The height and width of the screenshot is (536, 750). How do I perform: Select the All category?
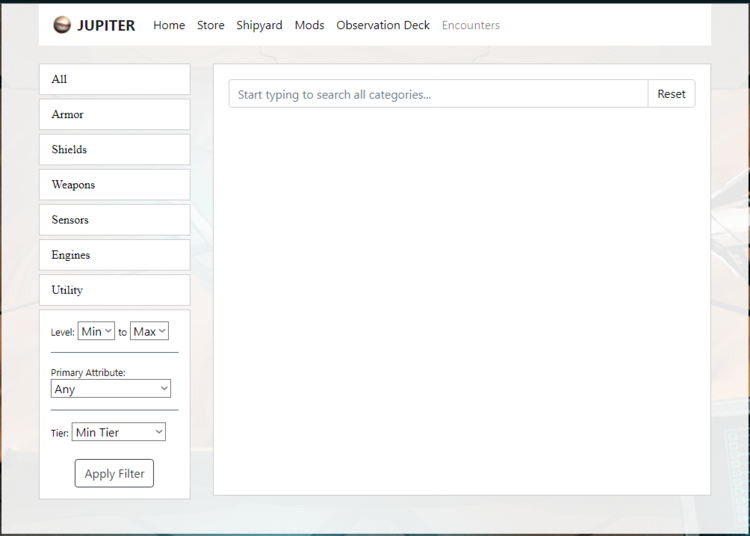(114, 80)
